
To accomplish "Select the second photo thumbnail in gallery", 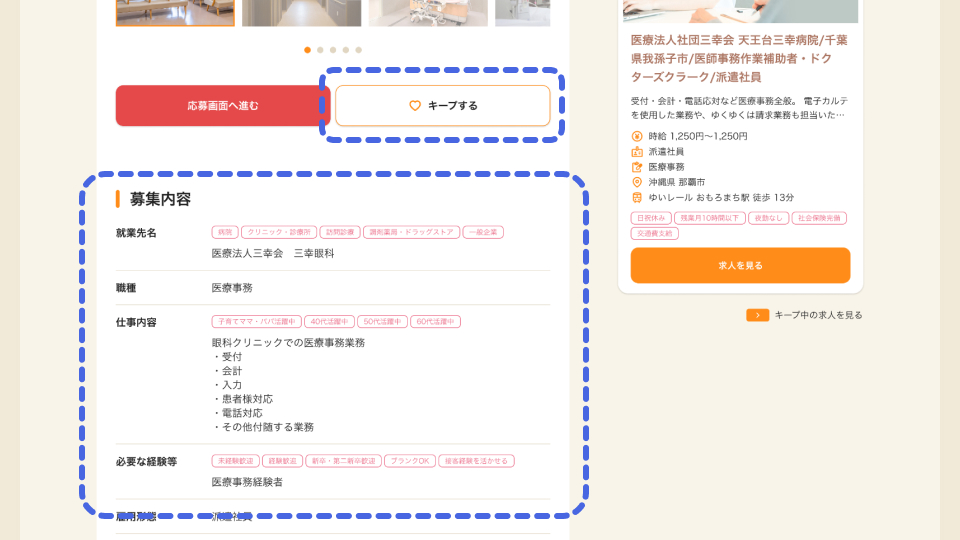I will tap(301, 12).
